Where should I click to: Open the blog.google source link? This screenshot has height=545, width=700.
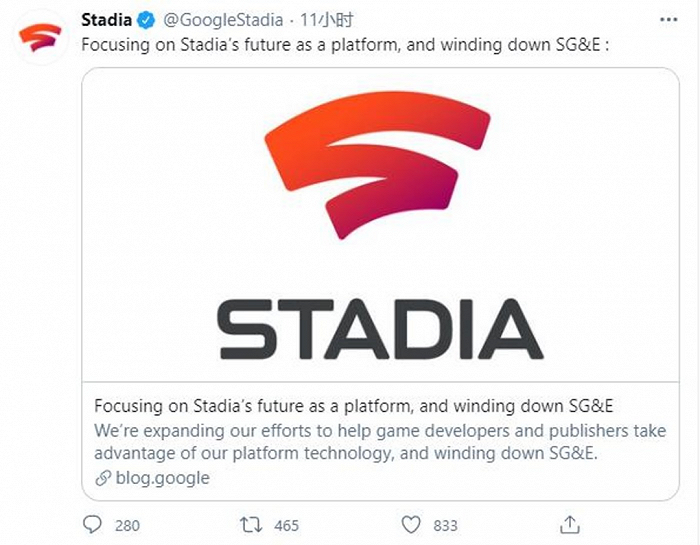pyautogui.click(x=163, y=478)
